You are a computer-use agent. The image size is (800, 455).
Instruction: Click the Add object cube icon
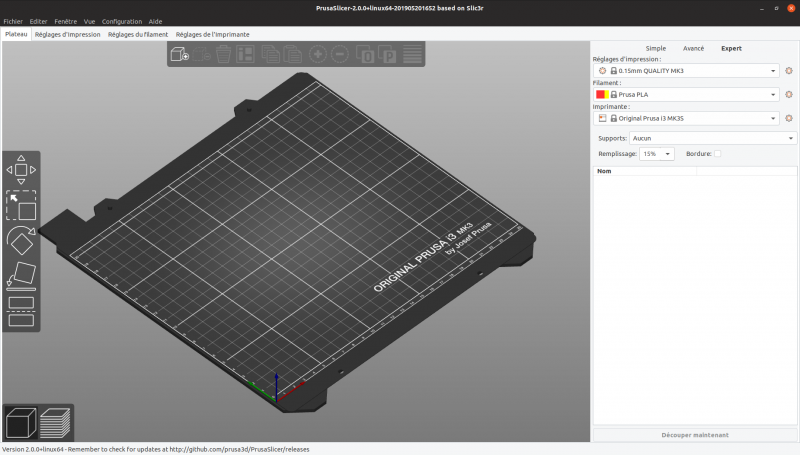179,54
